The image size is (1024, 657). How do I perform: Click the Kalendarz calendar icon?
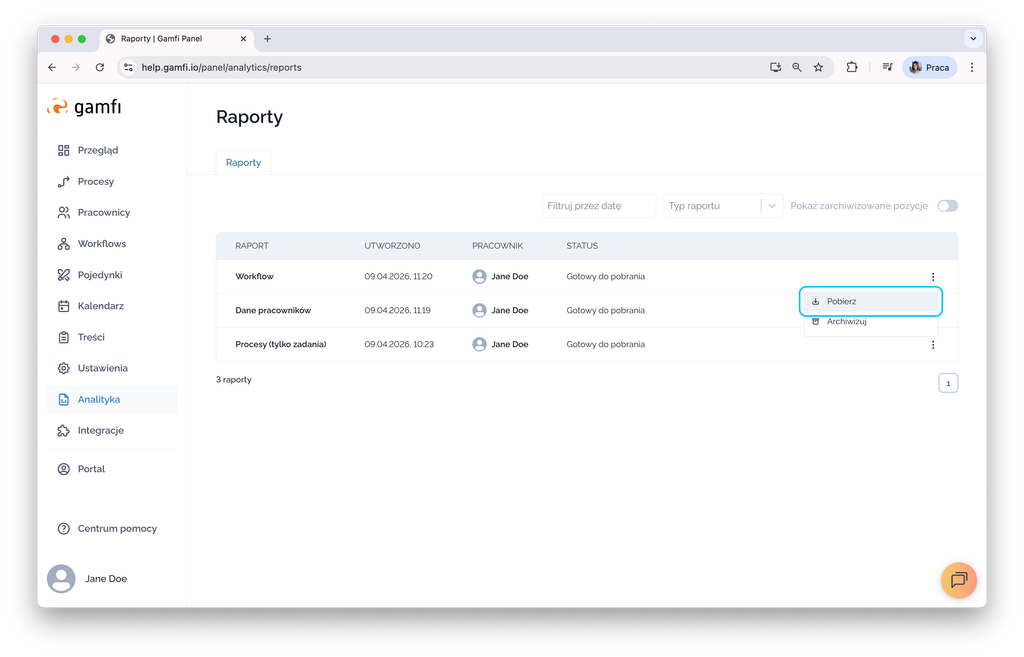64,306
